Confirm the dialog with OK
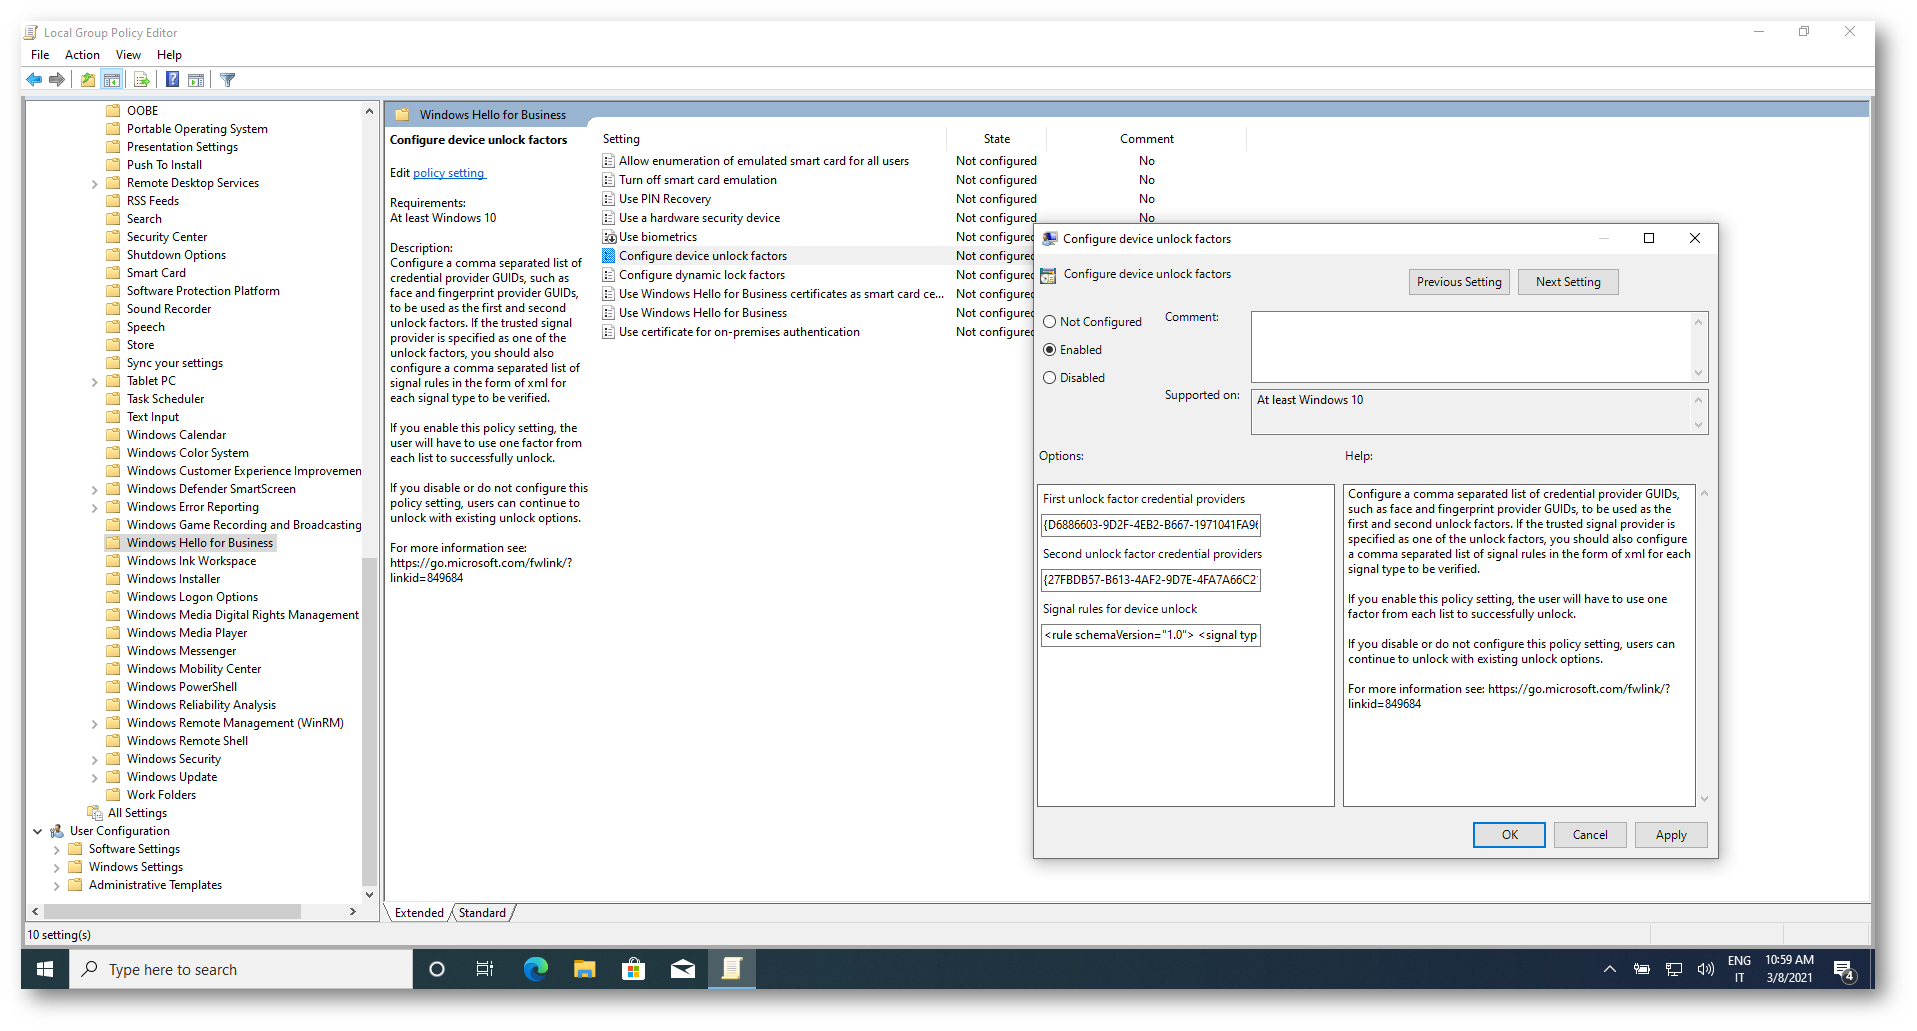This screenshot has width=1917, height=1031. click(x=1509, y=835)
